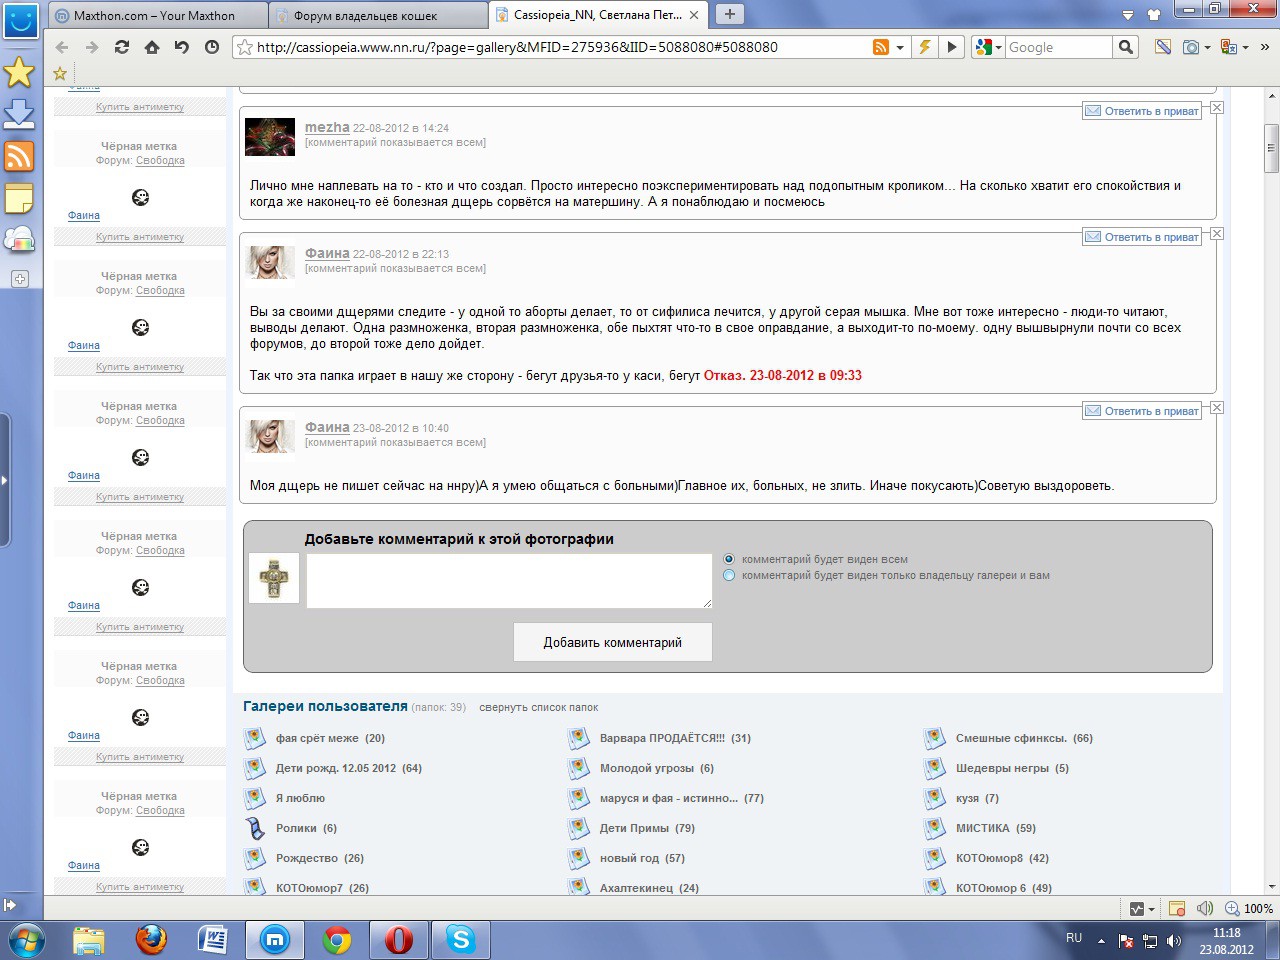Click свернуть список папок link
The image size is (1280, 960).
[x=538, y=707]
